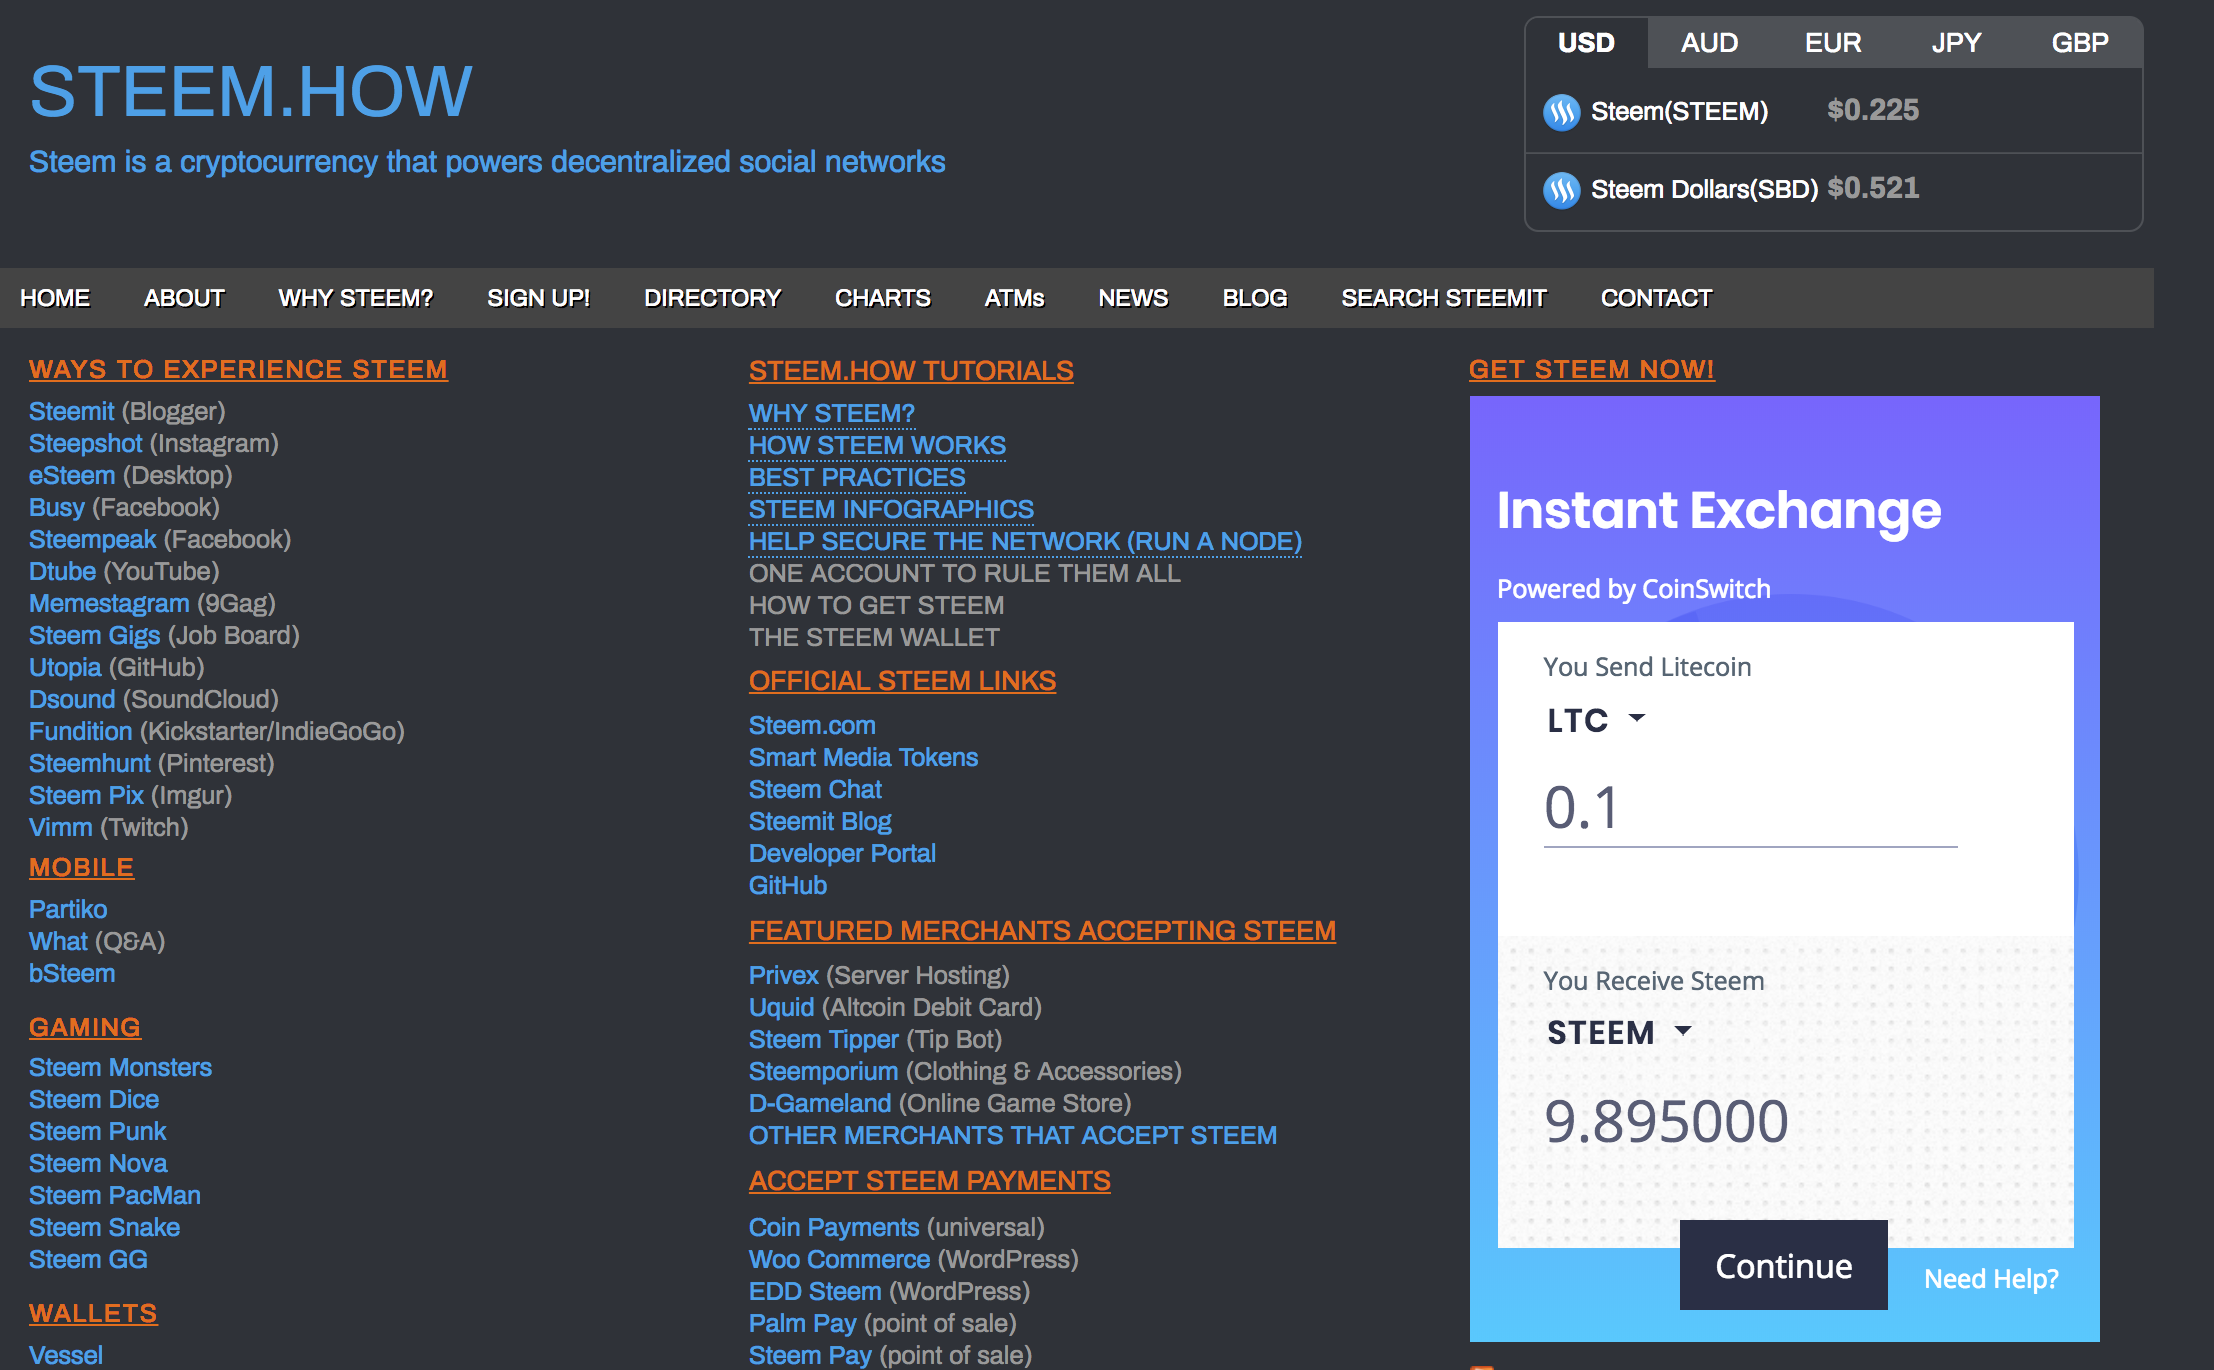
Task: Click the receive amount 9.895000 field
Action: tap(1666, 1121)
